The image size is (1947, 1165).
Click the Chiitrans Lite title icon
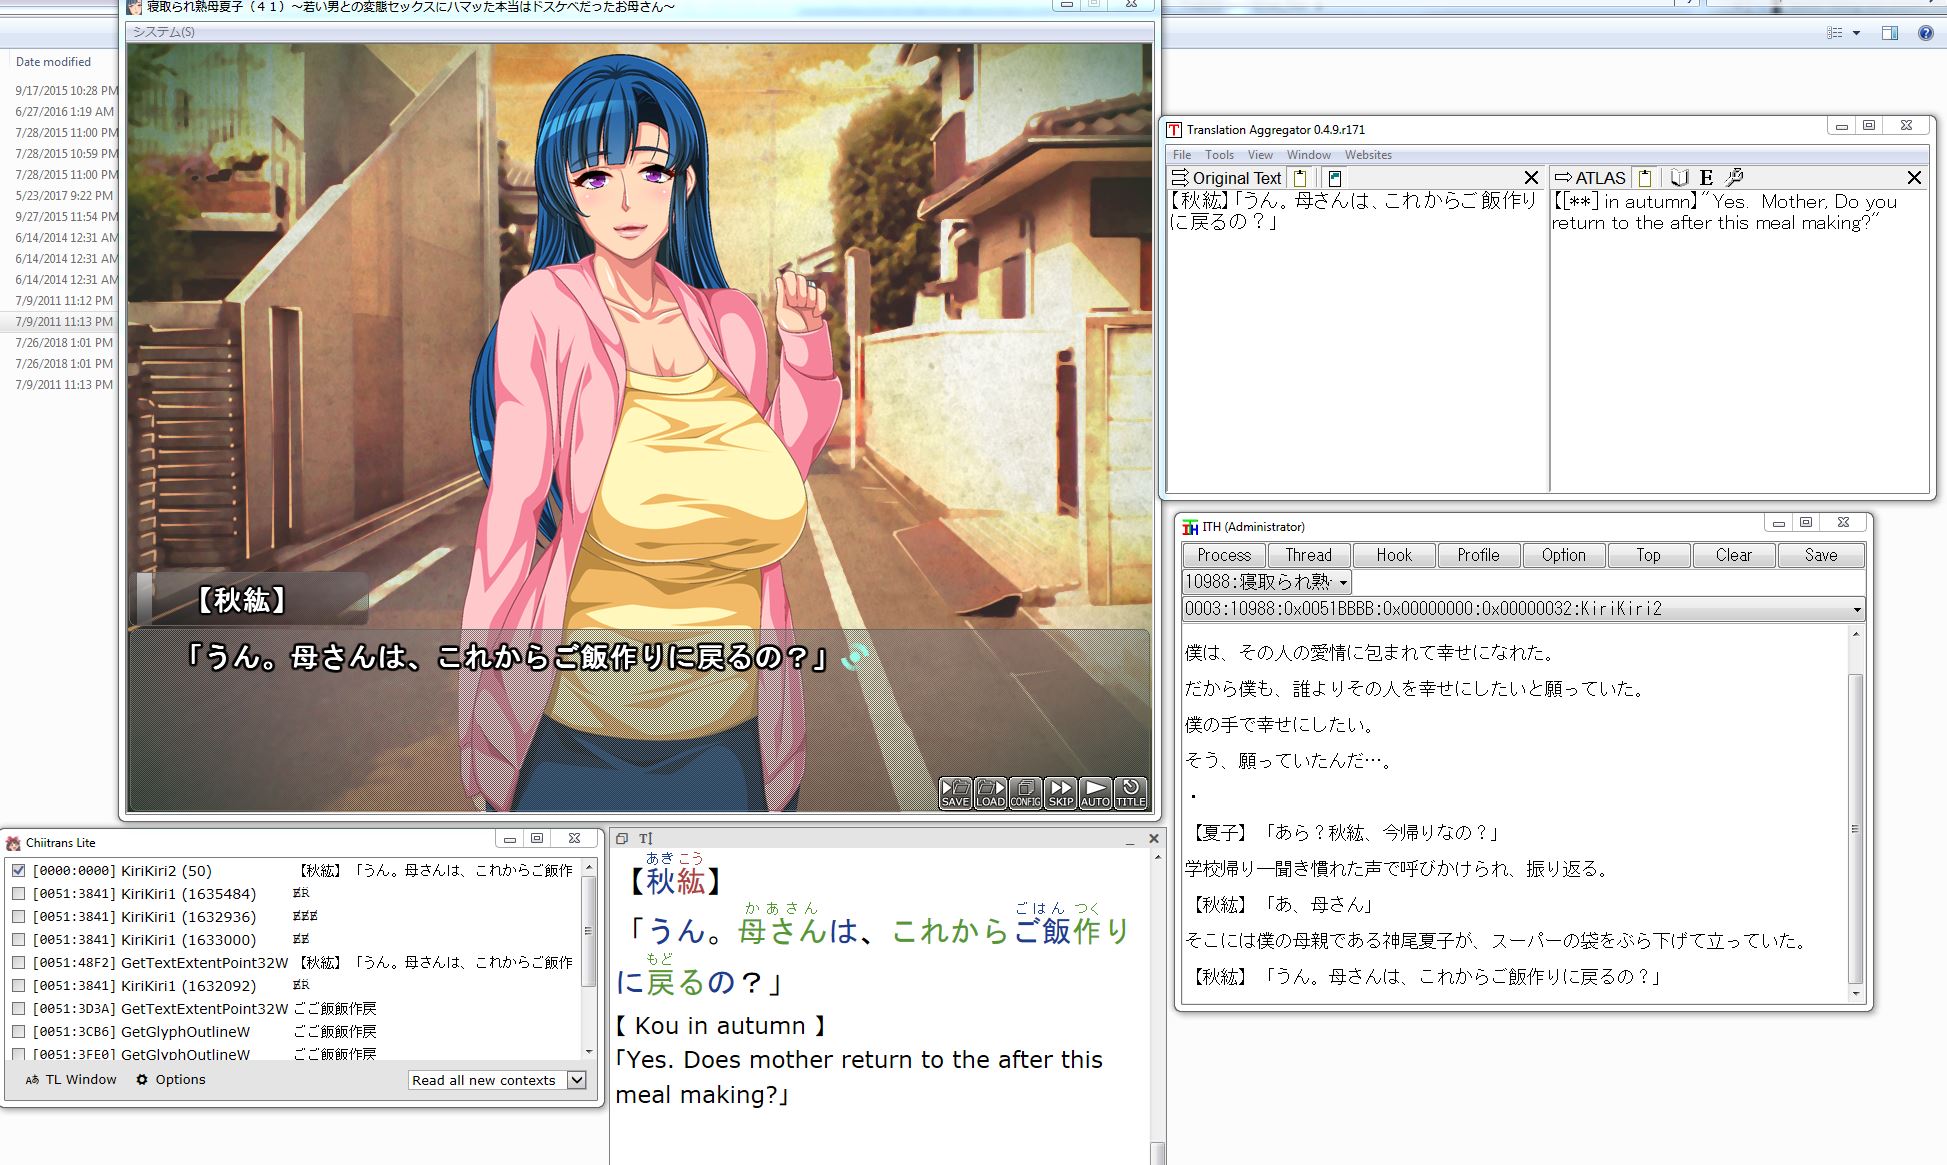tap(14, 843)
